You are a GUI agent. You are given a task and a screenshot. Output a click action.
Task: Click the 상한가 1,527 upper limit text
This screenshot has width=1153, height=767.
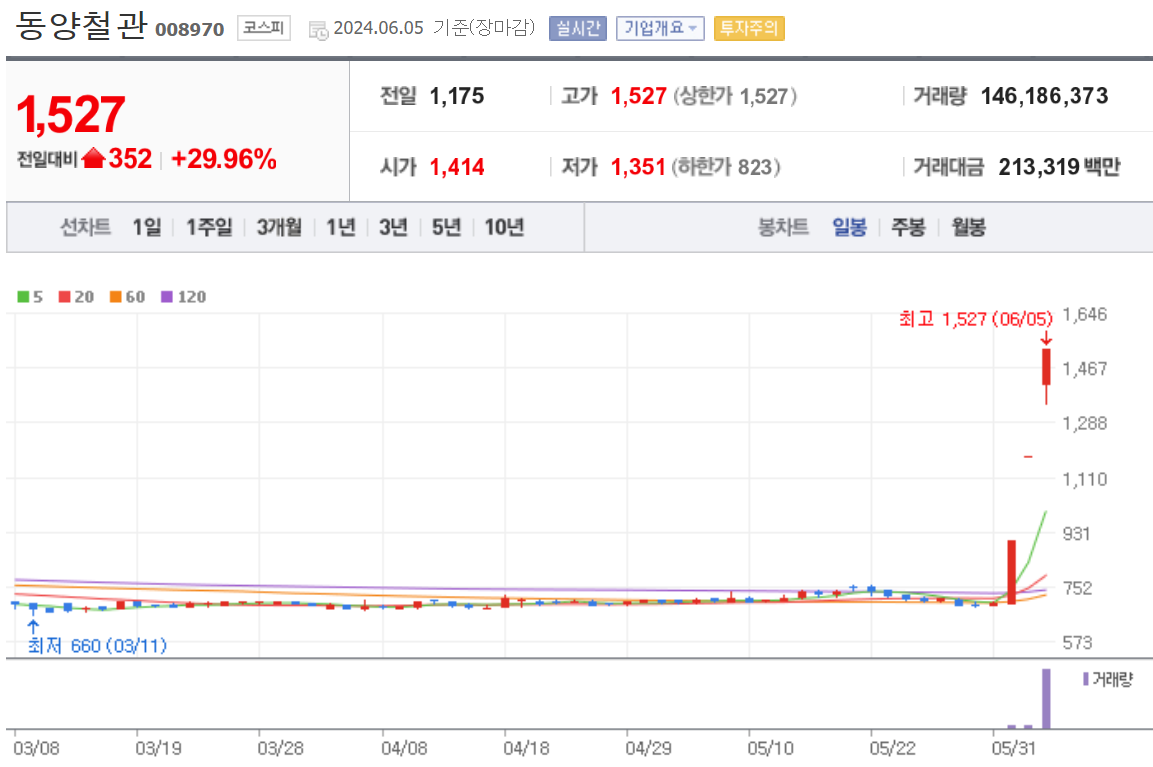coord(735,96)
